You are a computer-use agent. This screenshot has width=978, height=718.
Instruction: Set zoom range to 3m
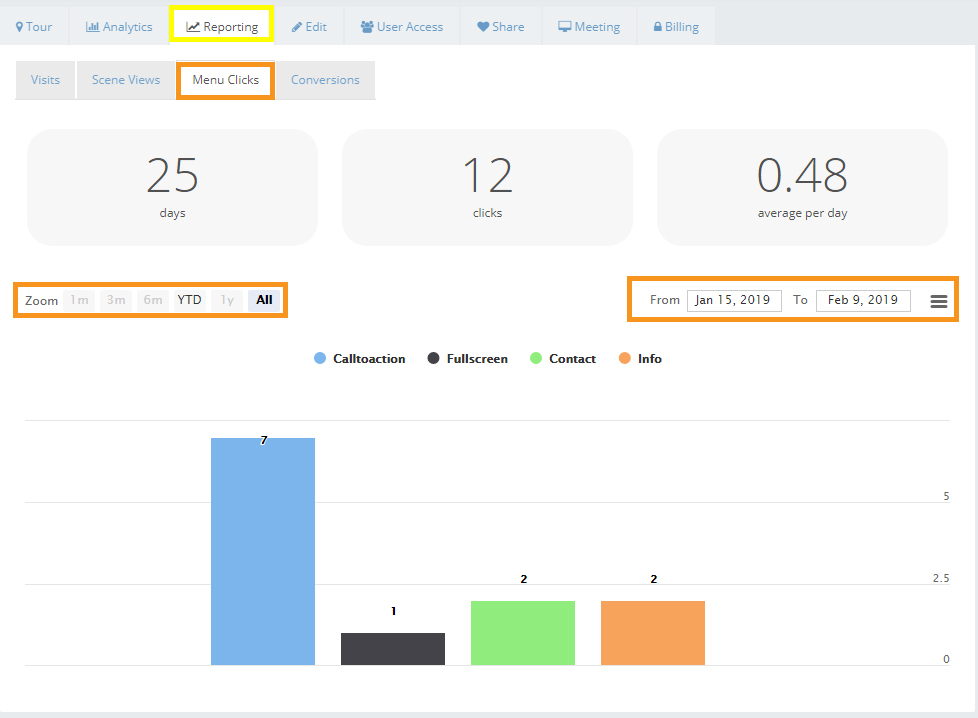click(x=116, y=300)
